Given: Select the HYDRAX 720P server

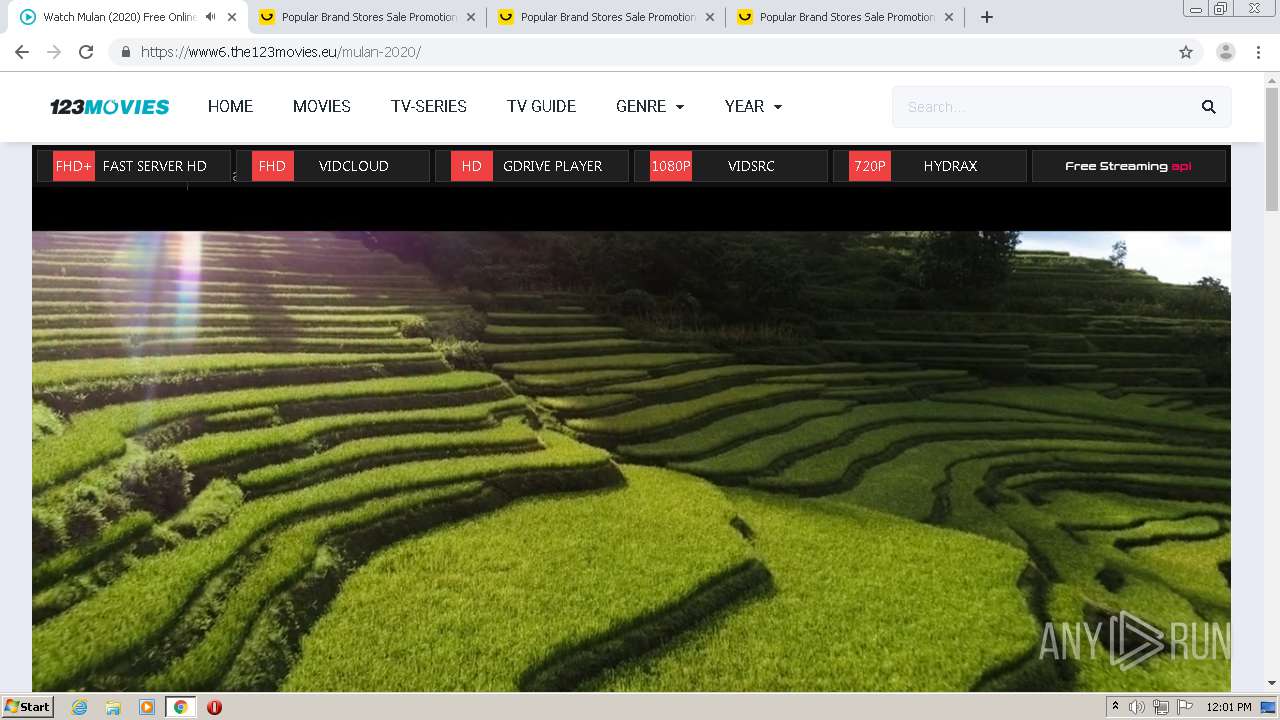Looking at the screenshot, I should [x=930, y=166].
